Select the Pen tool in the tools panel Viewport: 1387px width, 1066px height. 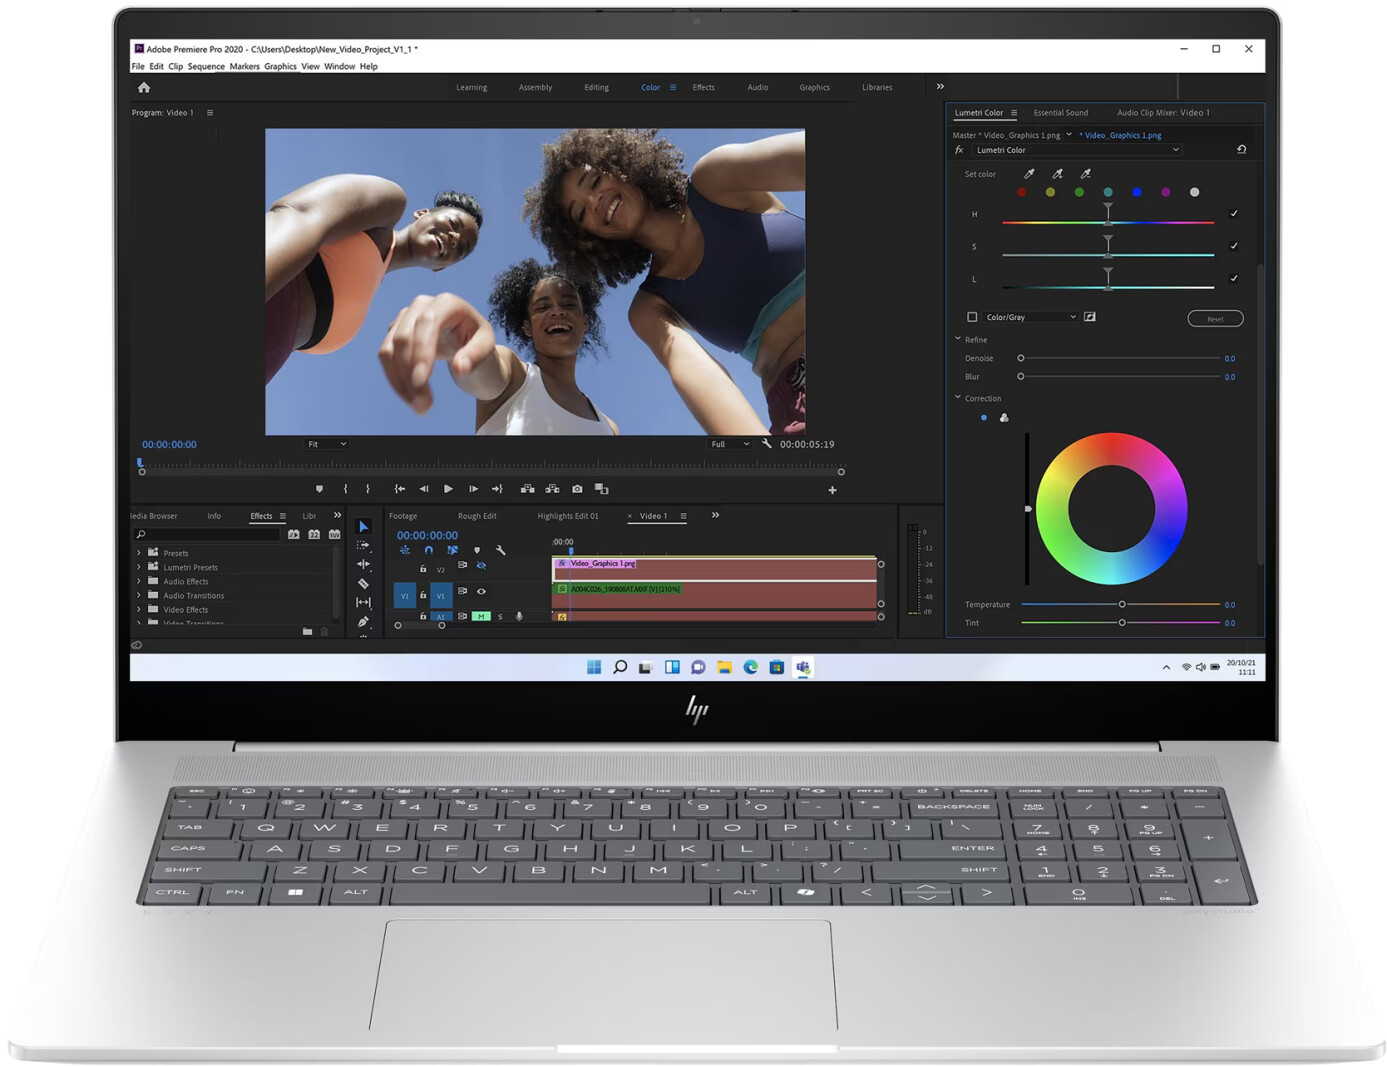[363, 622]
